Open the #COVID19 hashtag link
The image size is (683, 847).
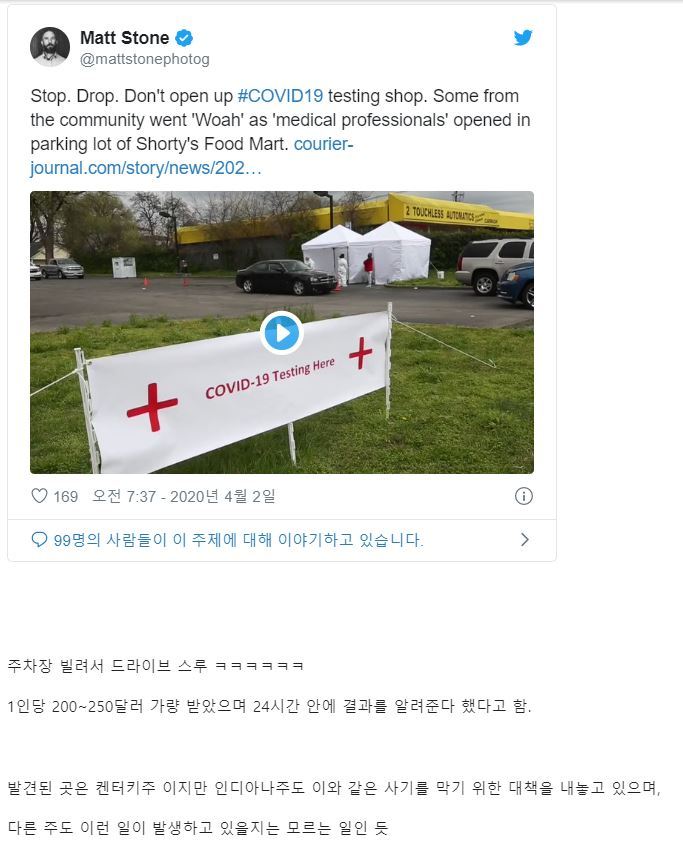[280, 96]
